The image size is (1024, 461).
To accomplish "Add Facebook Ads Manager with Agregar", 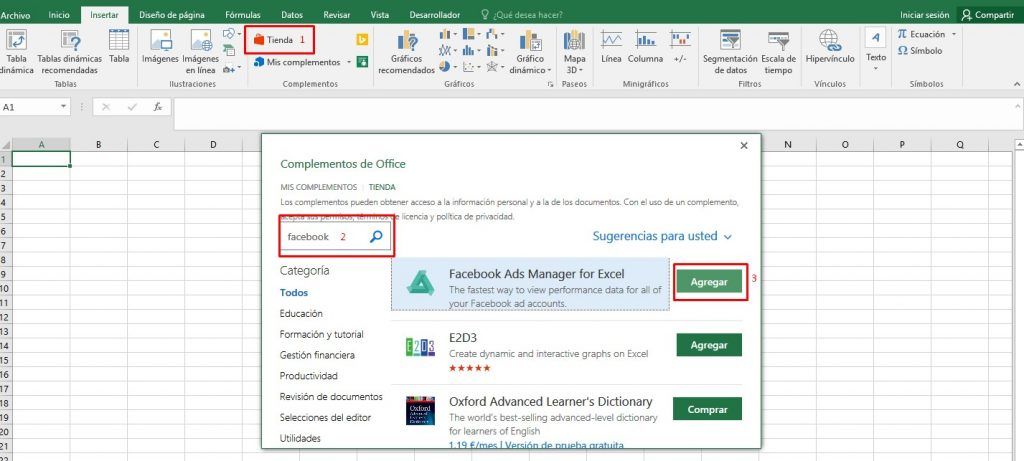I will 709,282.
